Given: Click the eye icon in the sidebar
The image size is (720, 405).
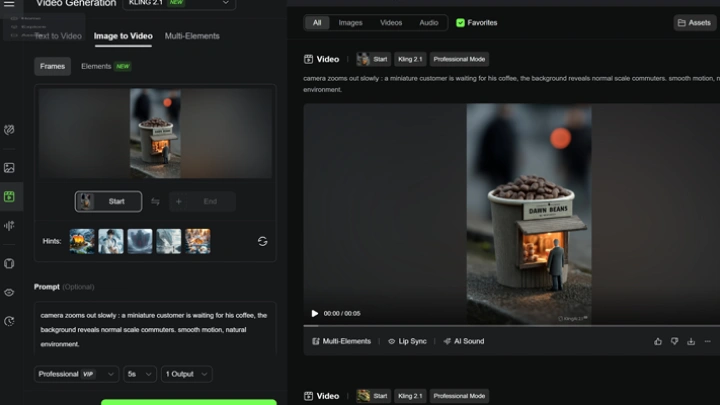Looking at the screenshot, I should point(9,292).
